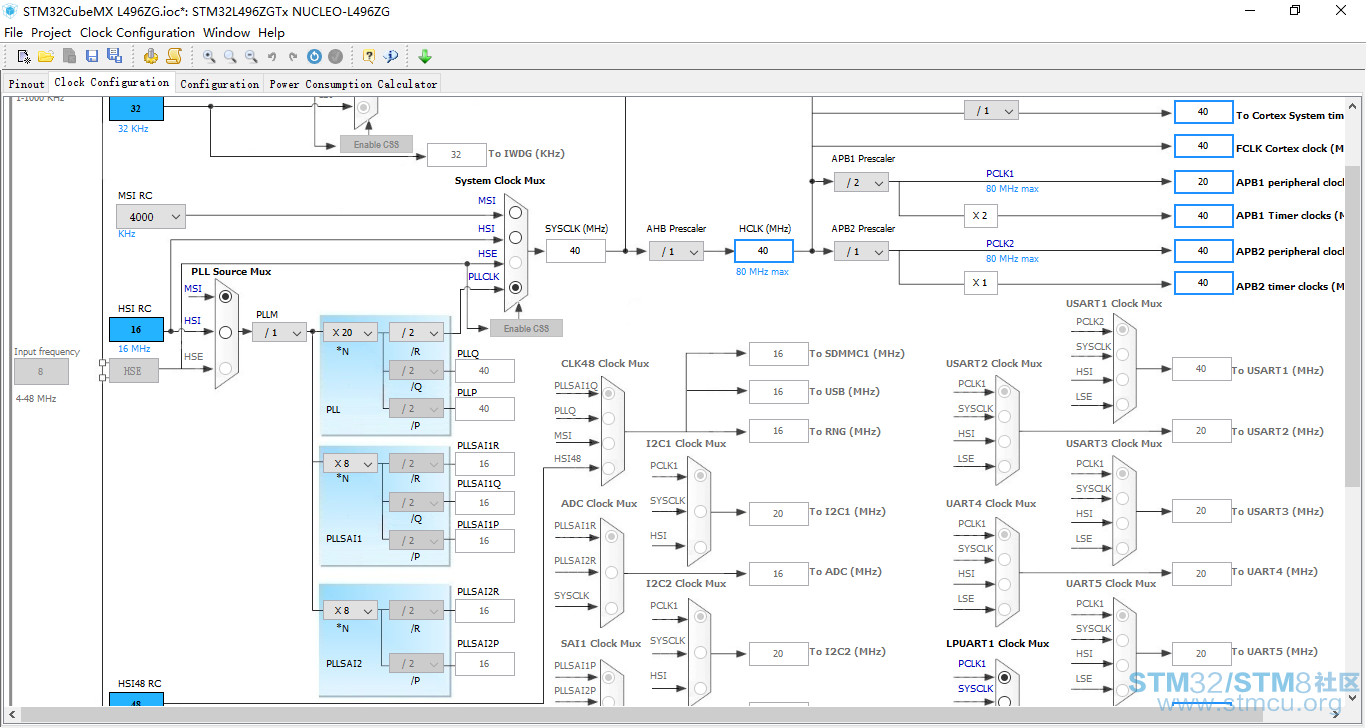Select HSI on the PLL Source Mux

click(225, 332)
